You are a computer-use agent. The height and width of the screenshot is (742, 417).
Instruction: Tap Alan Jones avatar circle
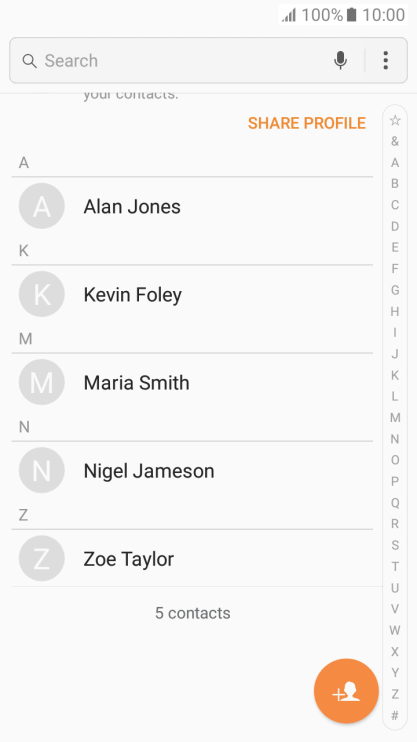click(42, 206)
